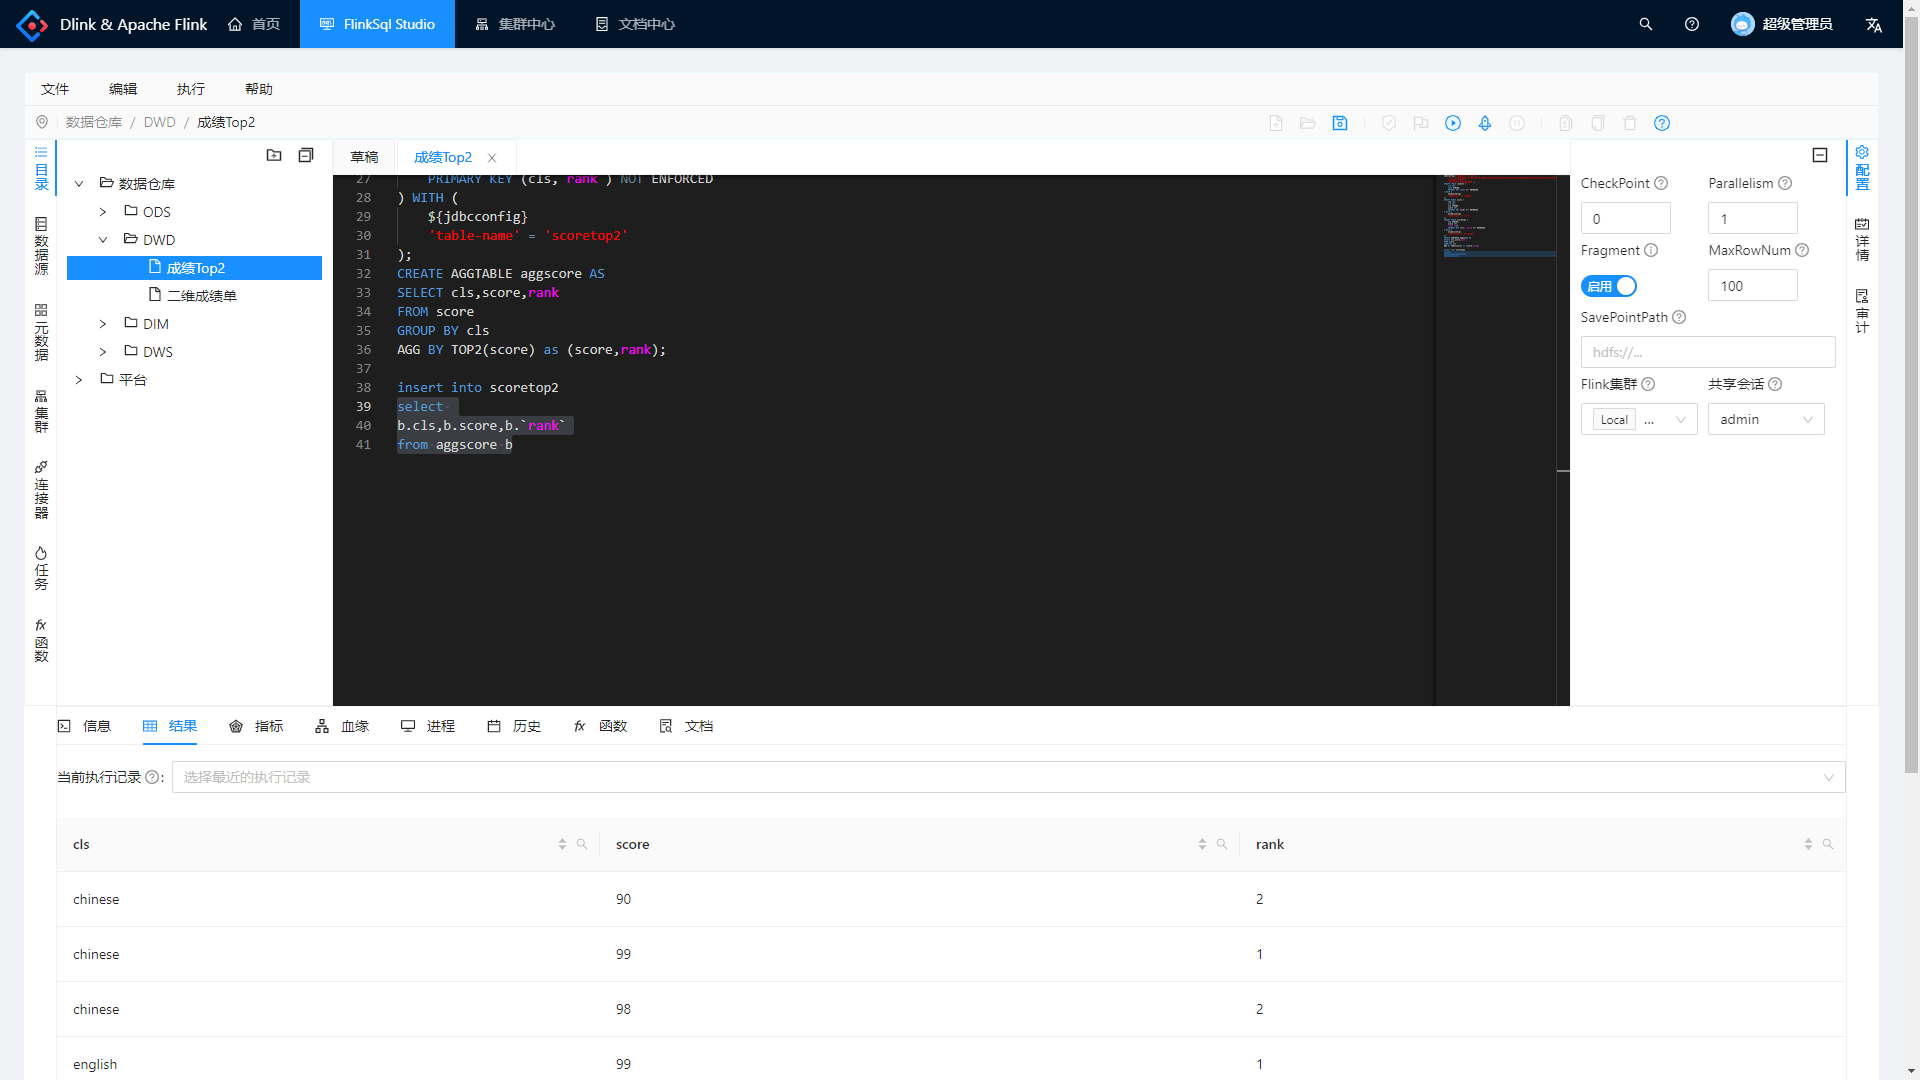Click the collapse-all tree icon

coord(306,155)
